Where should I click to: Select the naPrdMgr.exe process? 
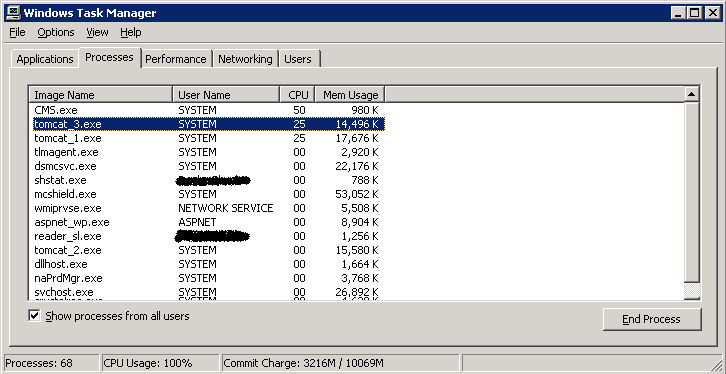[208, 278]
